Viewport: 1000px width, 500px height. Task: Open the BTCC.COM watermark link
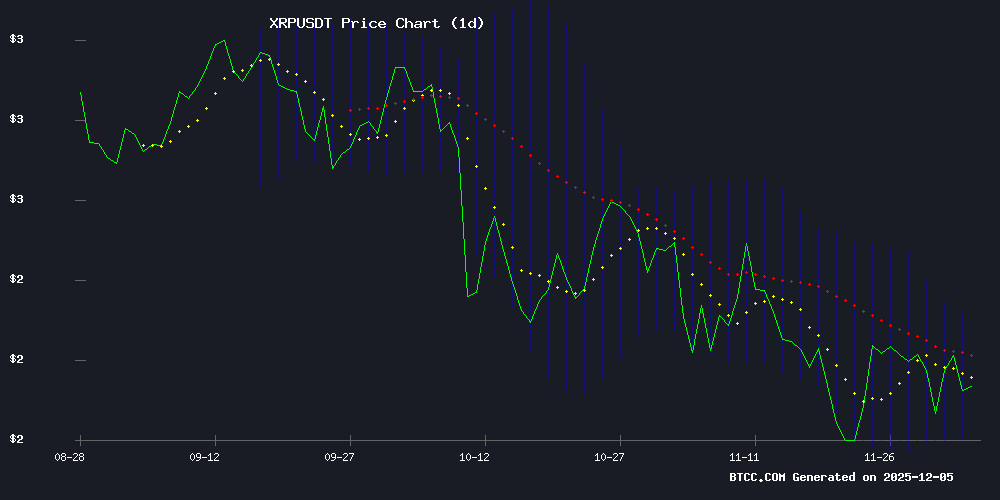pyautogui.click(x=758, y=477)
